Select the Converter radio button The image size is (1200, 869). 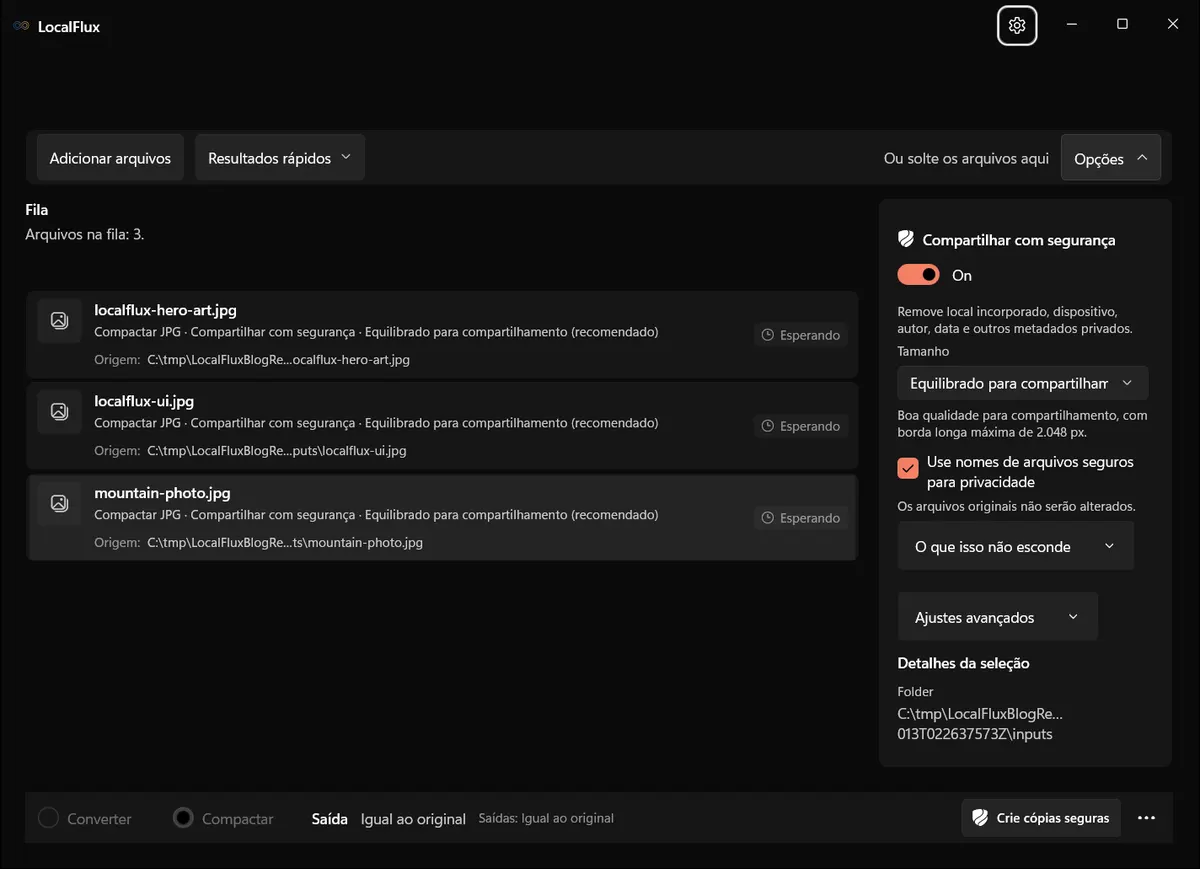tap(48, 818)
